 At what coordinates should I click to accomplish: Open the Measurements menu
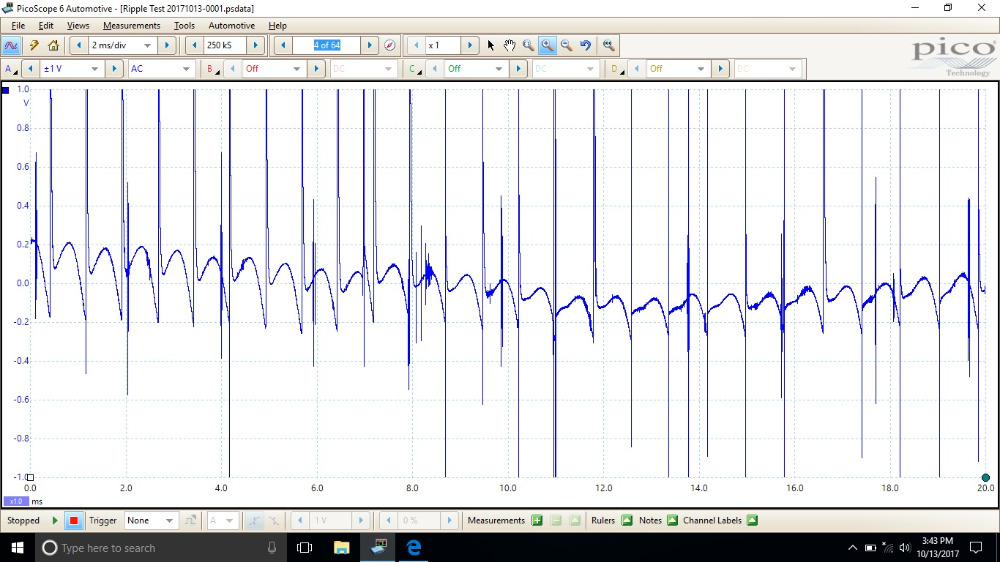point(131,25)
